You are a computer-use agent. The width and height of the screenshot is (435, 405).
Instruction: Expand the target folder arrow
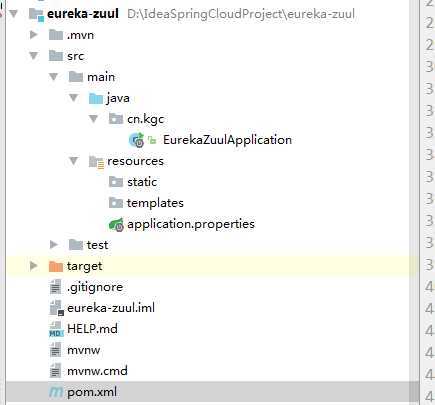(34, 266)
